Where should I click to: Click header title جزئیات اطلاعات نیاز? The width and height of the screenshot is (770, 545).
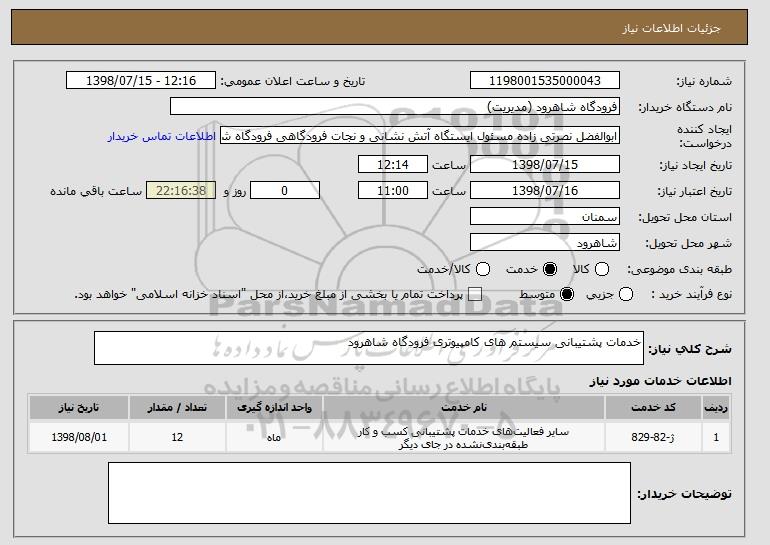tap(671, 28)
